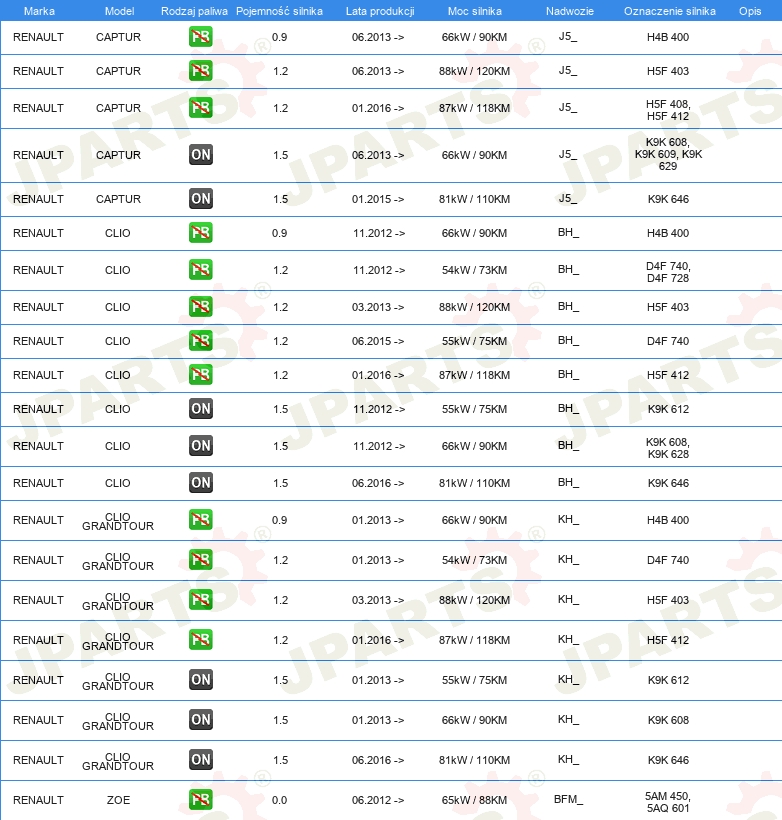This screenshot has width=782, height=820.
Task: Click the Model column header
Action: pos(119,11)
